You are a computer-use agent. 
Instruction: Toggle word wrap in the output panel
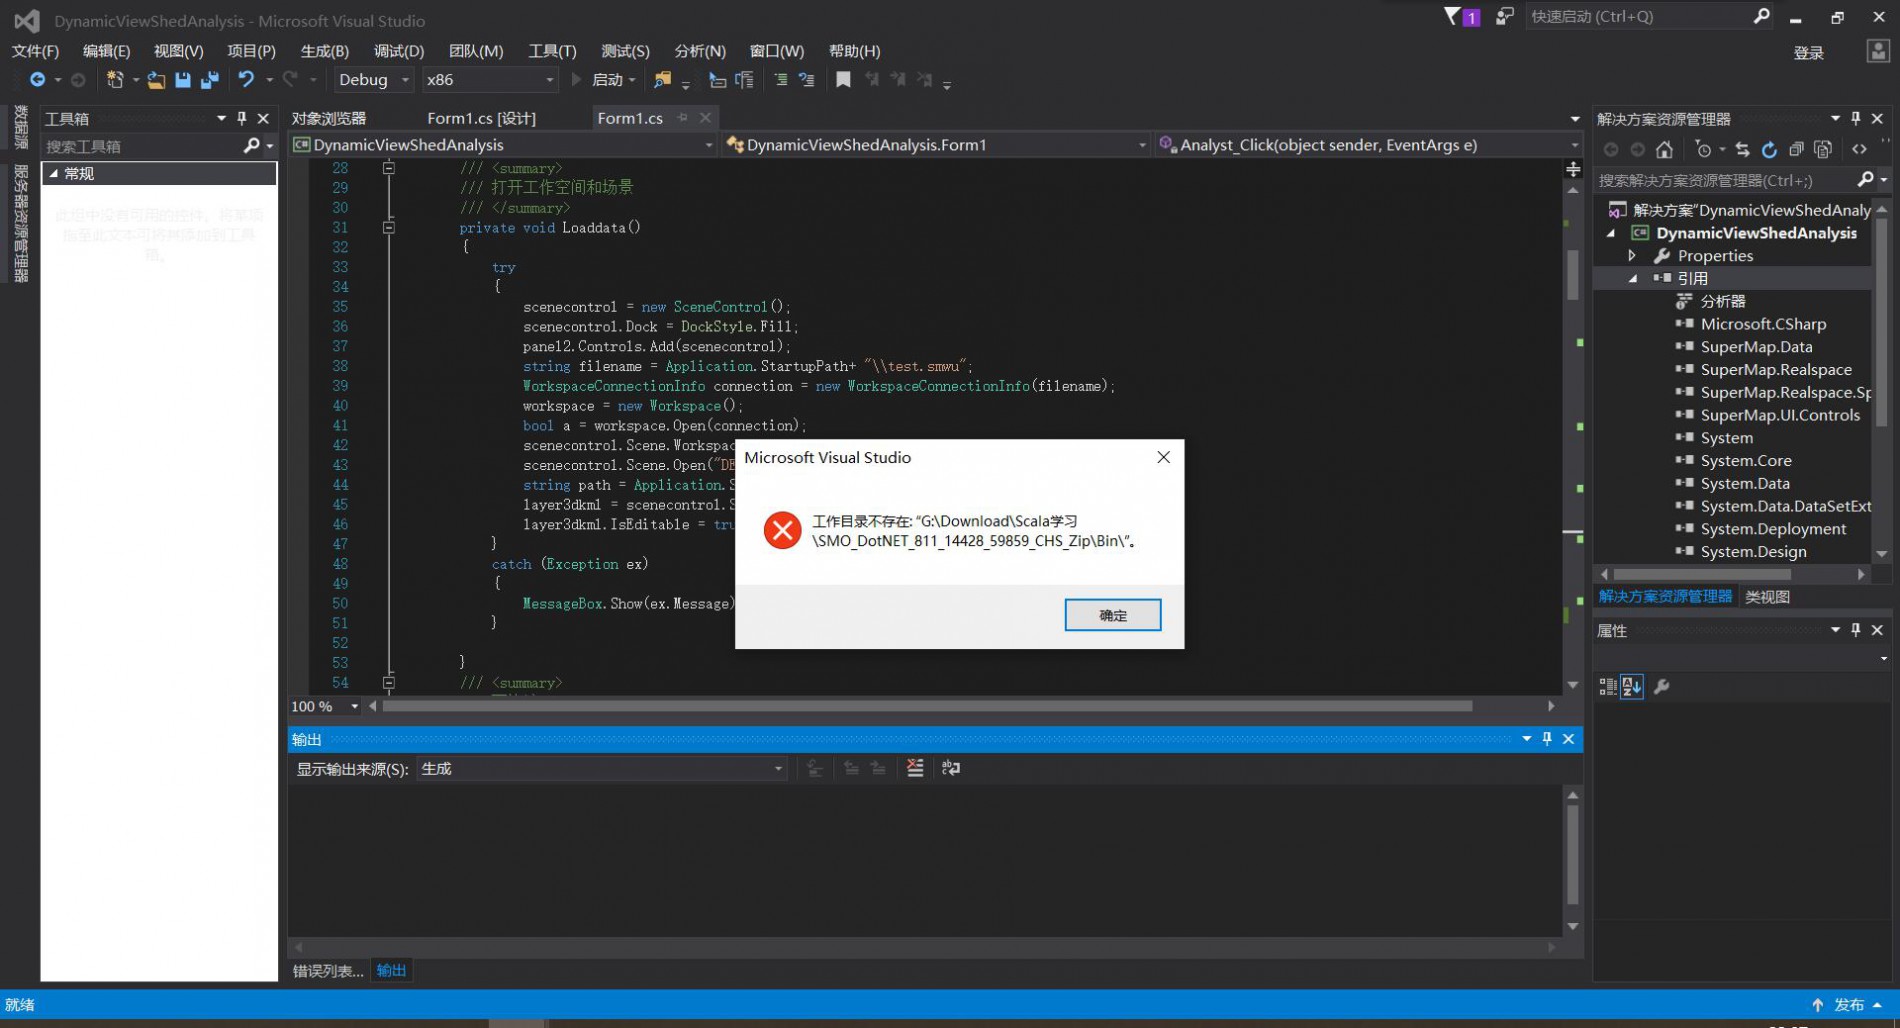point(951,768)
